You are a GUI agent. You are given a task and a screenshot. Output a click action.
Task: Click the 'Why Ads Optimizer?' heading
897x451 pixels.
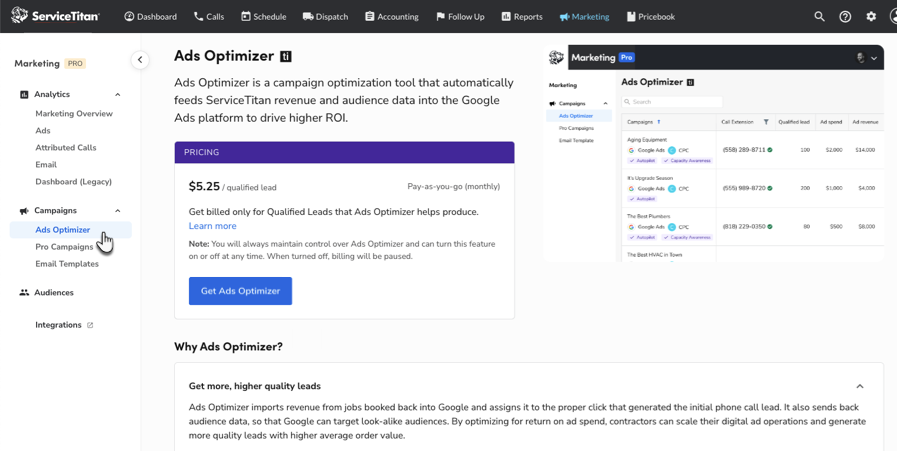click(228, 347)
